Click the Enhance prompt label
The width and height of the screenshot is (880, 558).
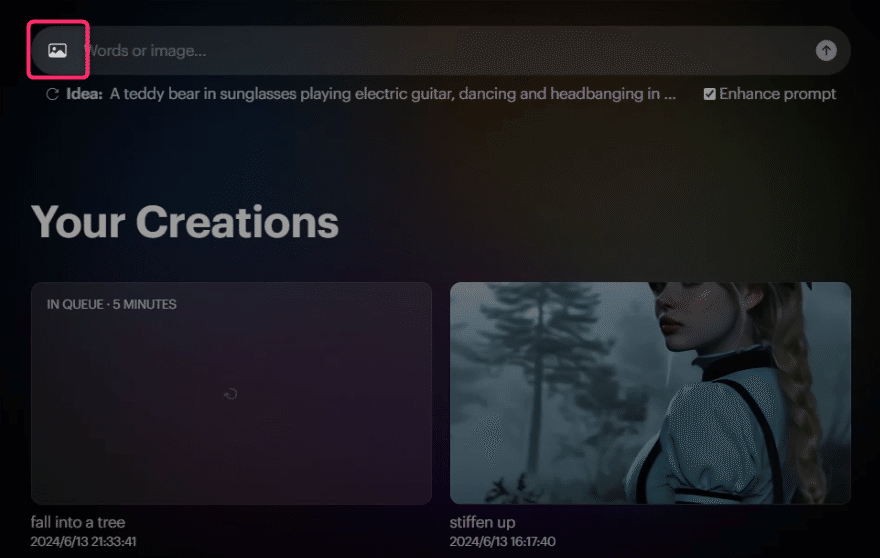tap(777, 94)
